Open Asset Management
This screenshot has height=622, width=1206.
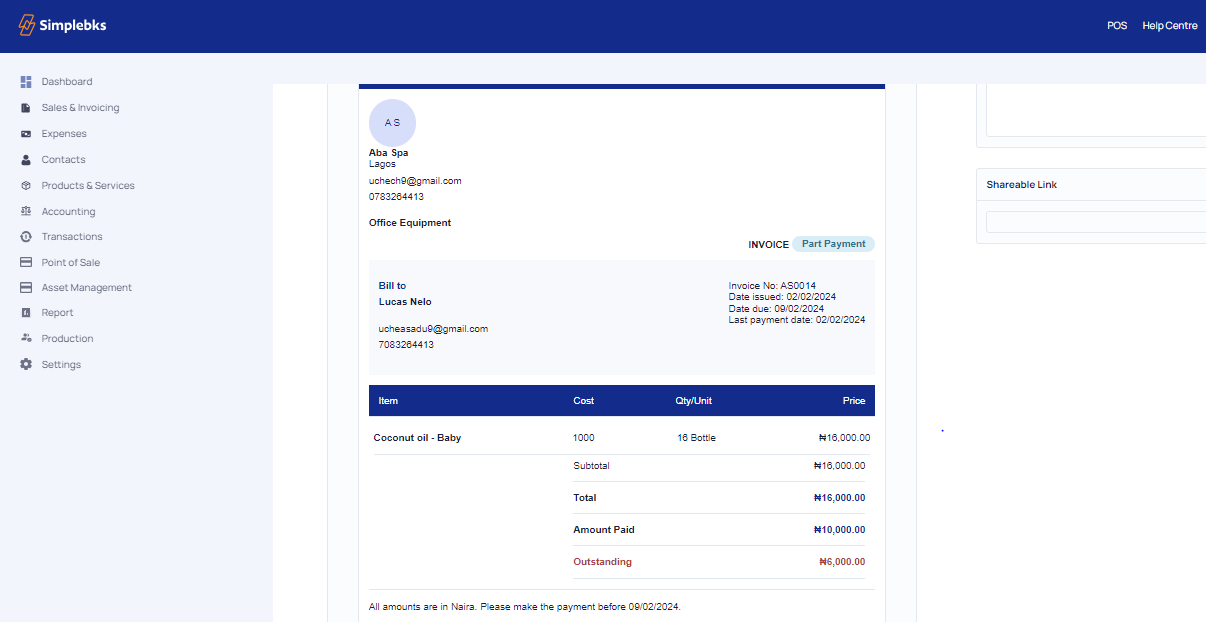(87, 288)
